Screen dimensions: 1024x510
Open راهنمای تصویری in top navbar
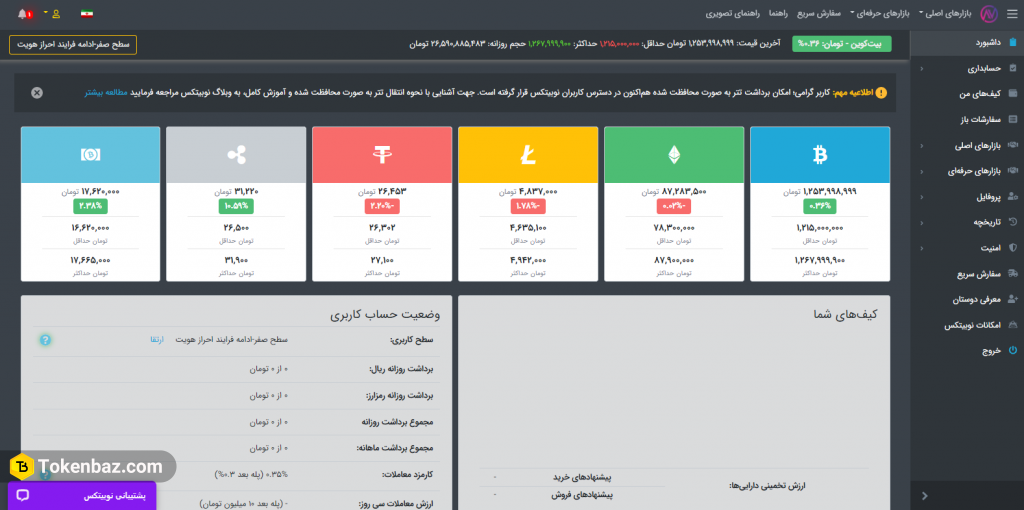pyautogui.click(x=735, y=13)
